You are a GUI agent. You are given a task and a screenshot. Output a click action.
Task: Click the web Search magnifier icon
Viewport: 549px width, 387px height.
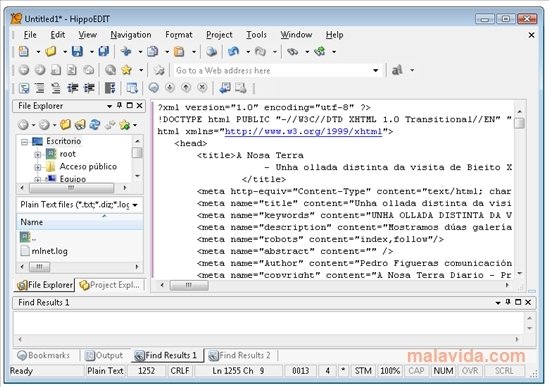coord(110,70)
